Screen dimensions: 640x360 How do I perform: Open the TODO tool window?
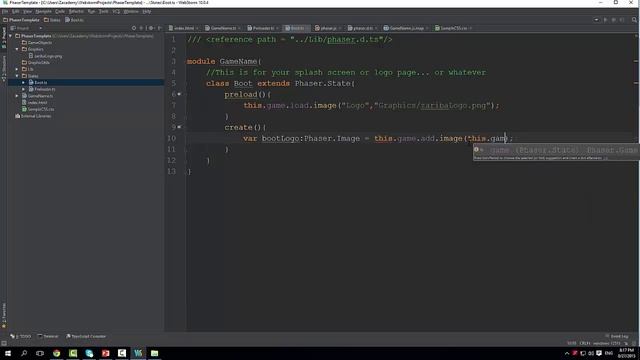click(21, 336)
